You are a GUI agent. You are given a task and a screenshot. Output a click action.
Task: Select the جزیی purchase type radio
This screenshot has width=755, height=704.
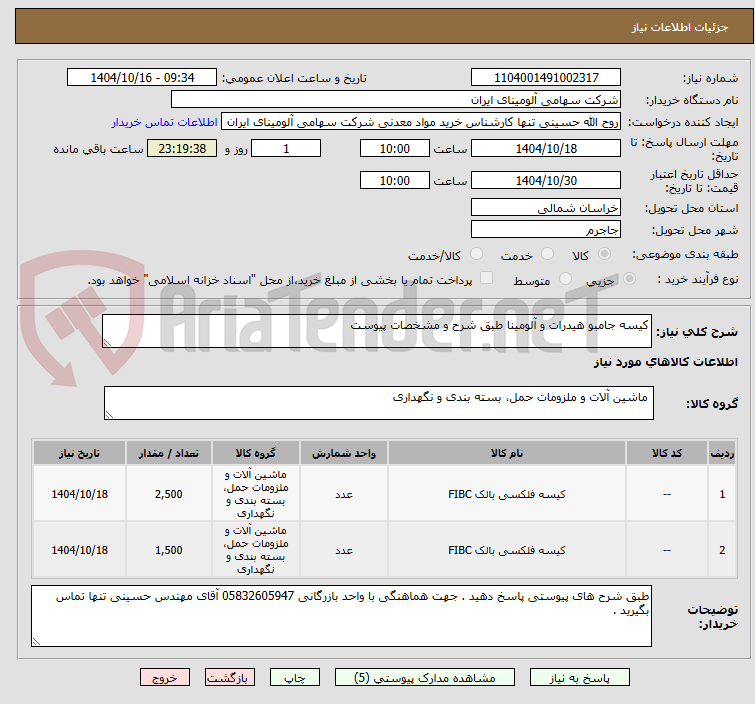629,279
